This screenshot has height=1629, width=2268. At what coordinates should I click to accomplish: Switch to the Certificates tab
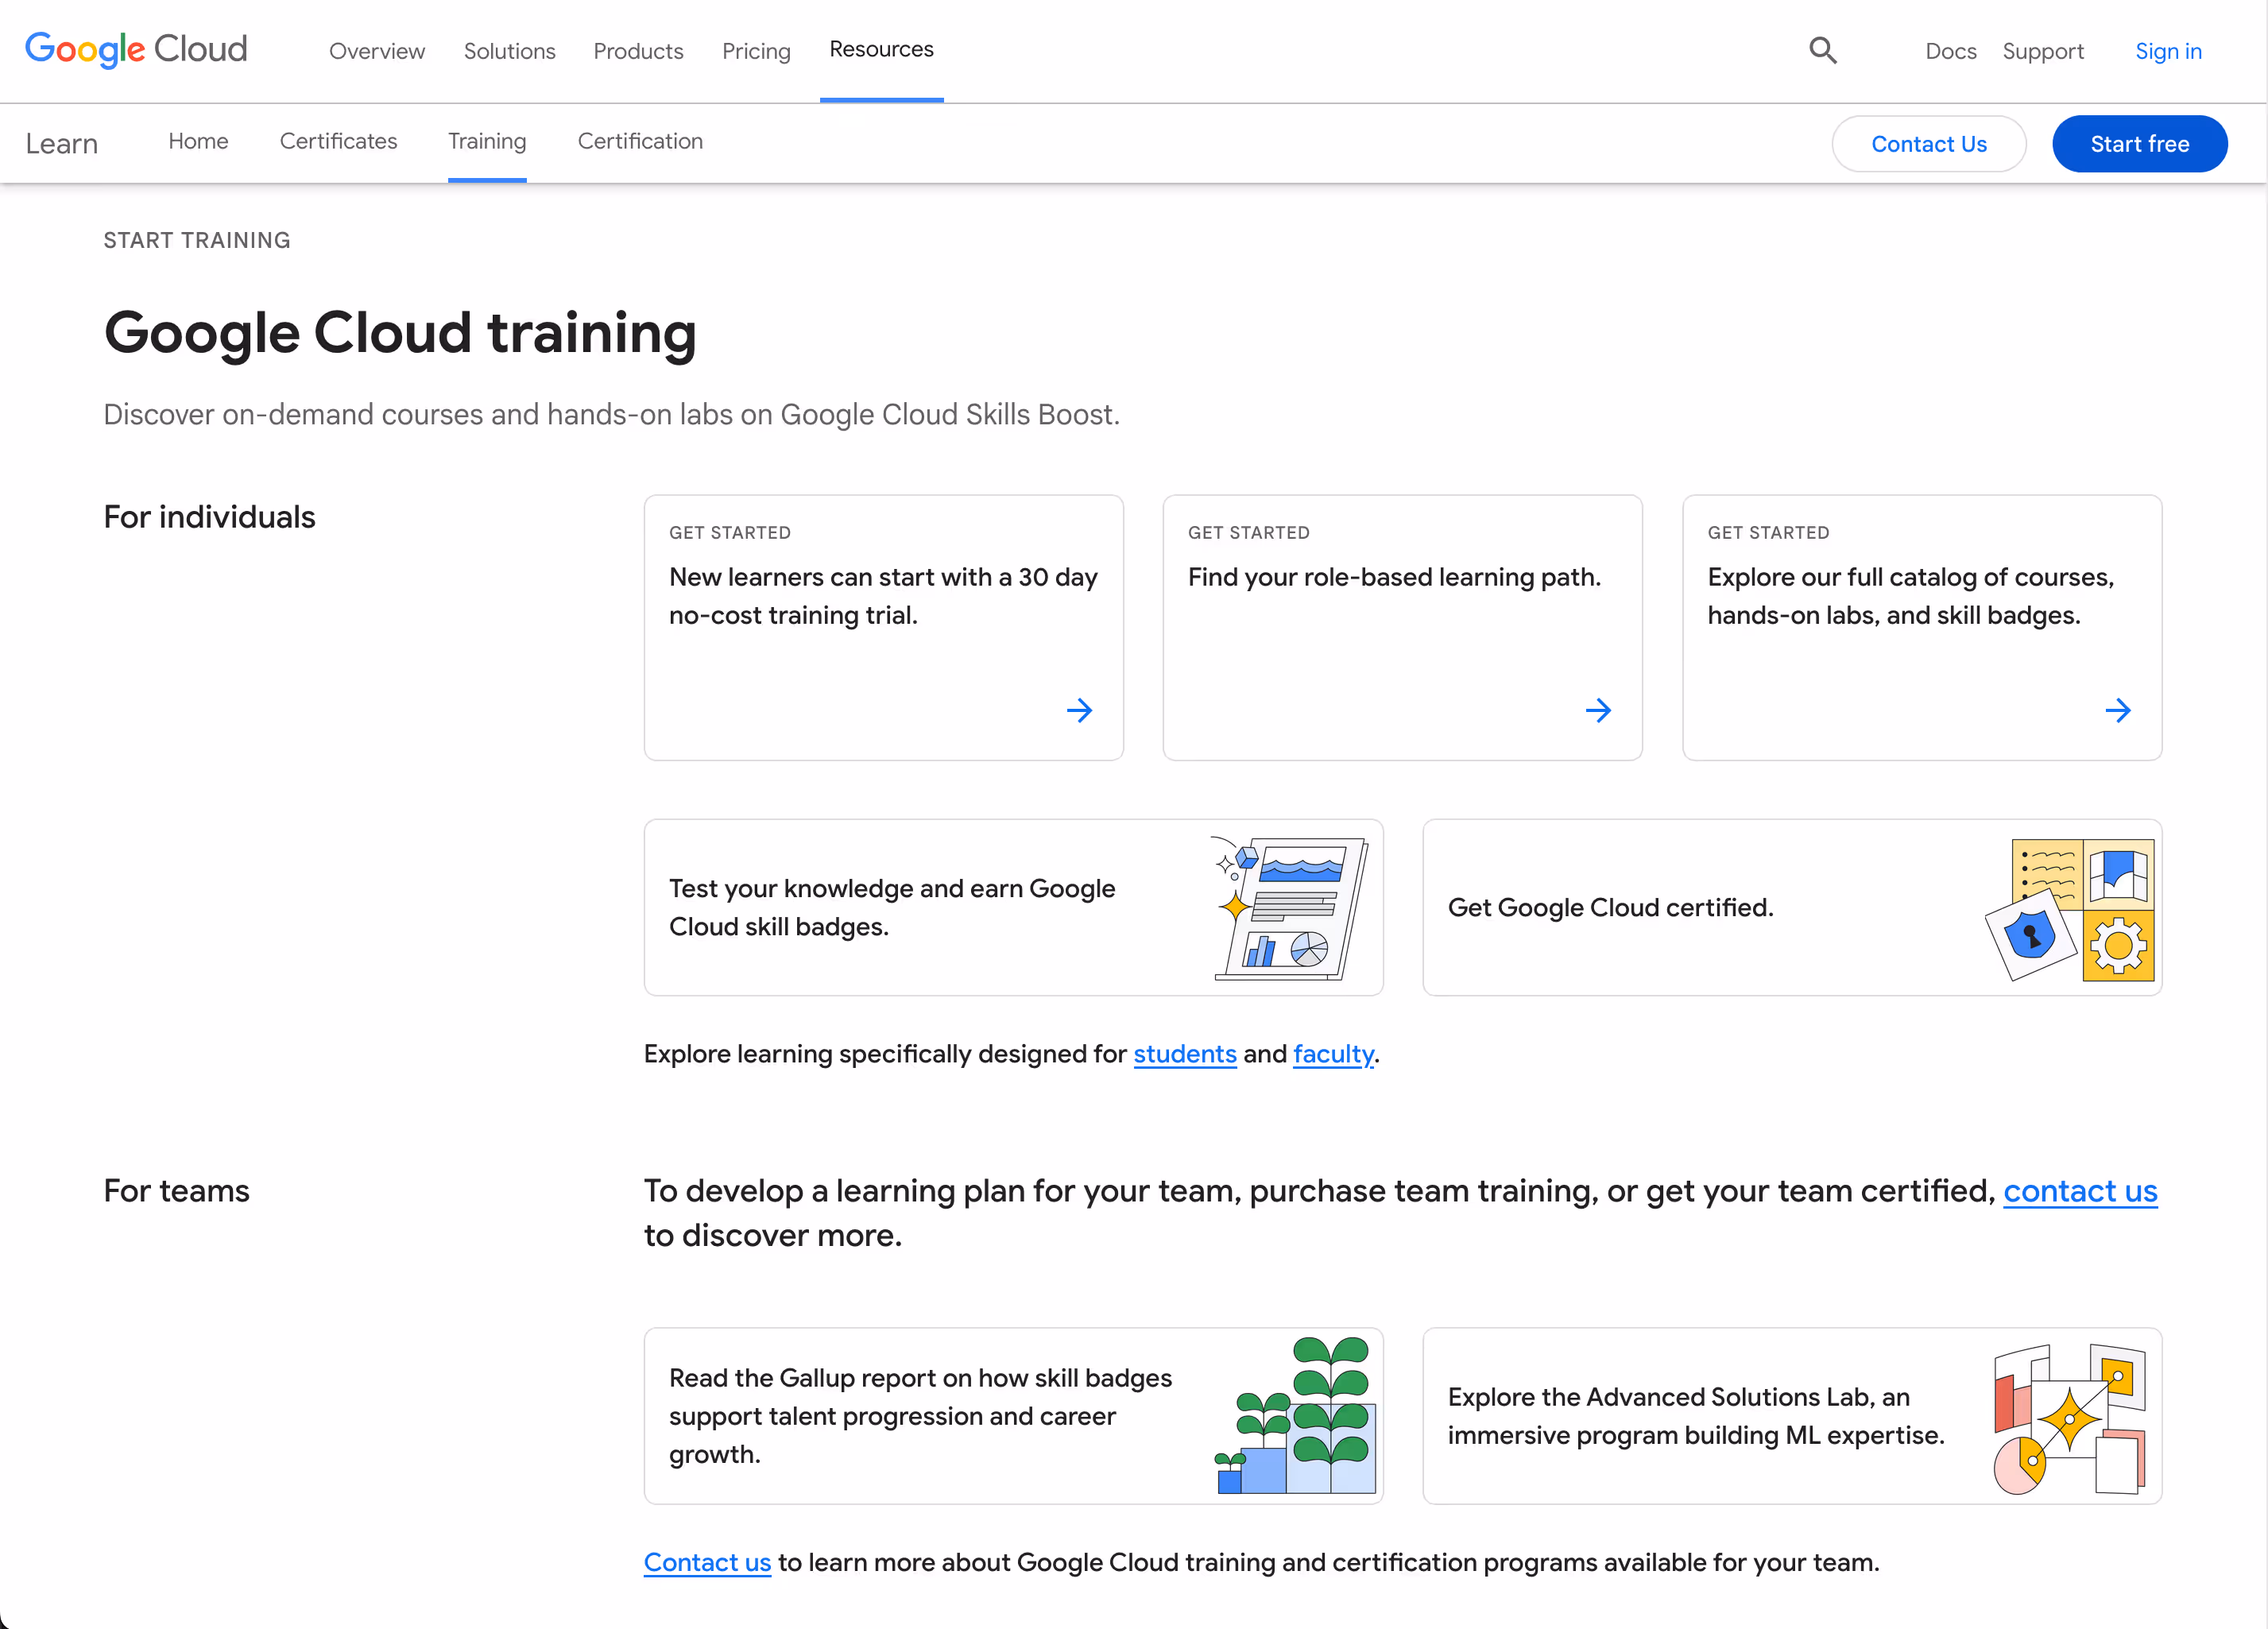[x=338, y=141]
